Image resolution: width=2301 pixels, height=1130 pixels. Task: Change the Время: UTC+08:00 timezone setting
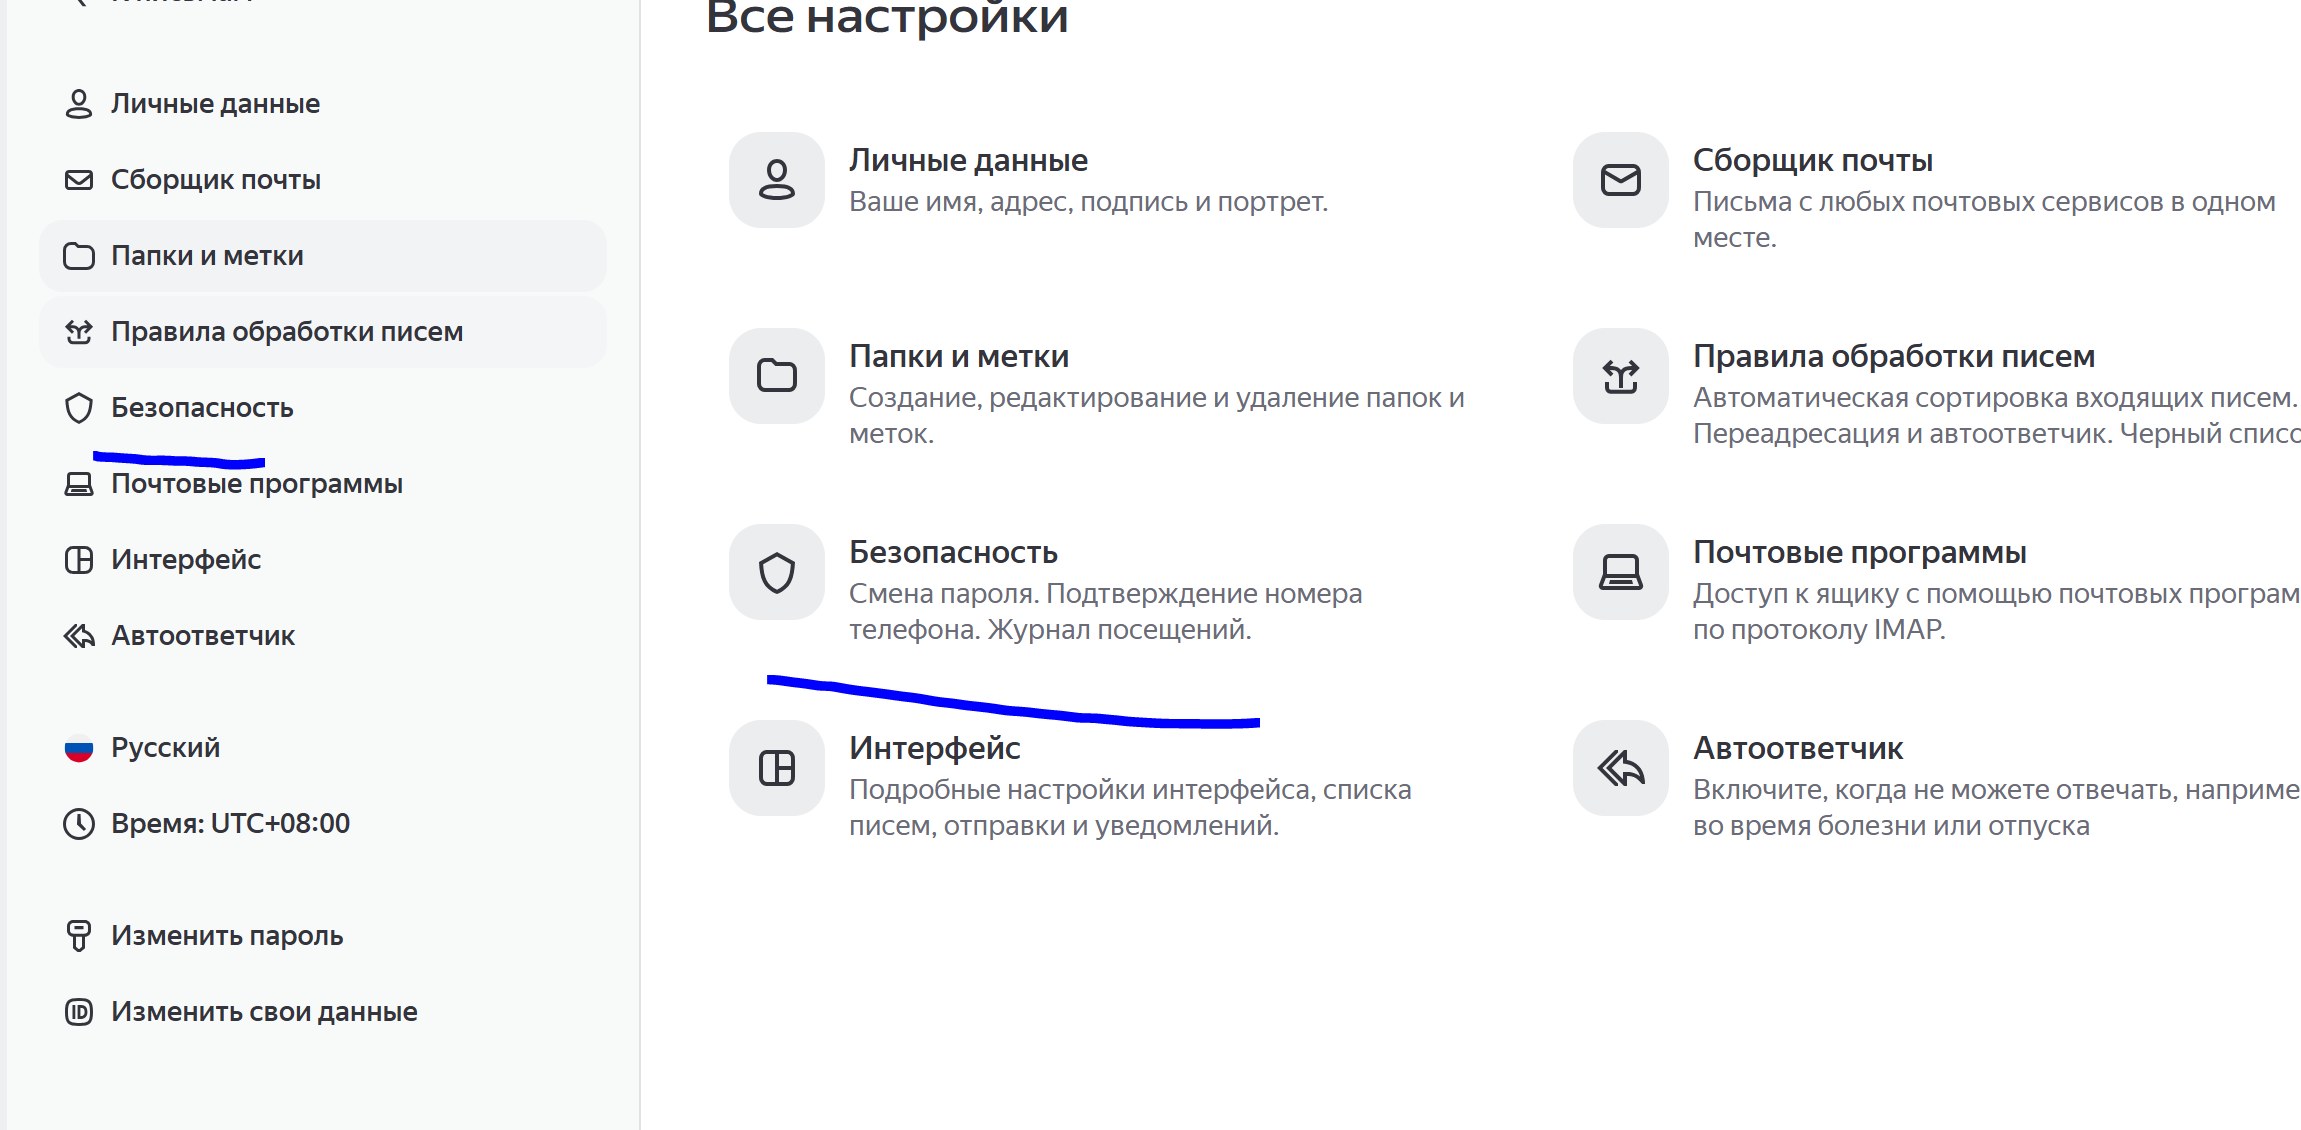click(x=230, y=824)
